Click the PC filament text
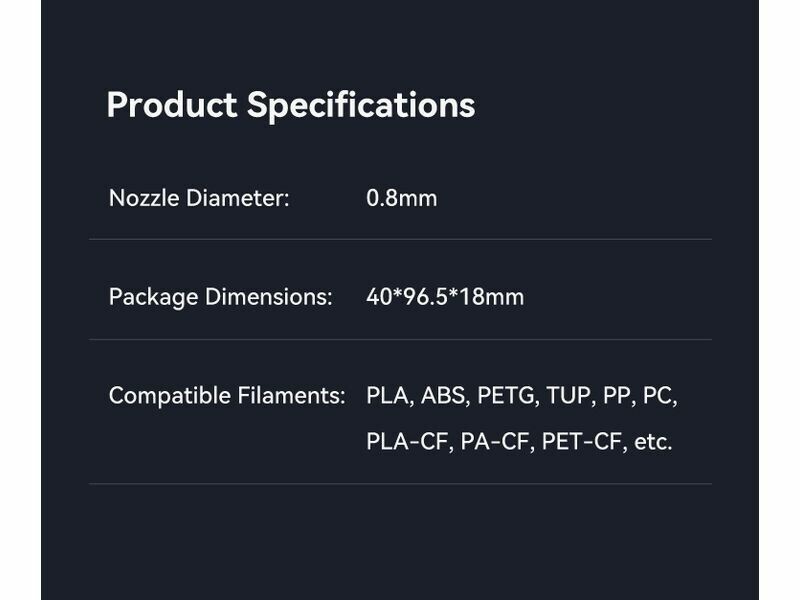 (659, 395)
